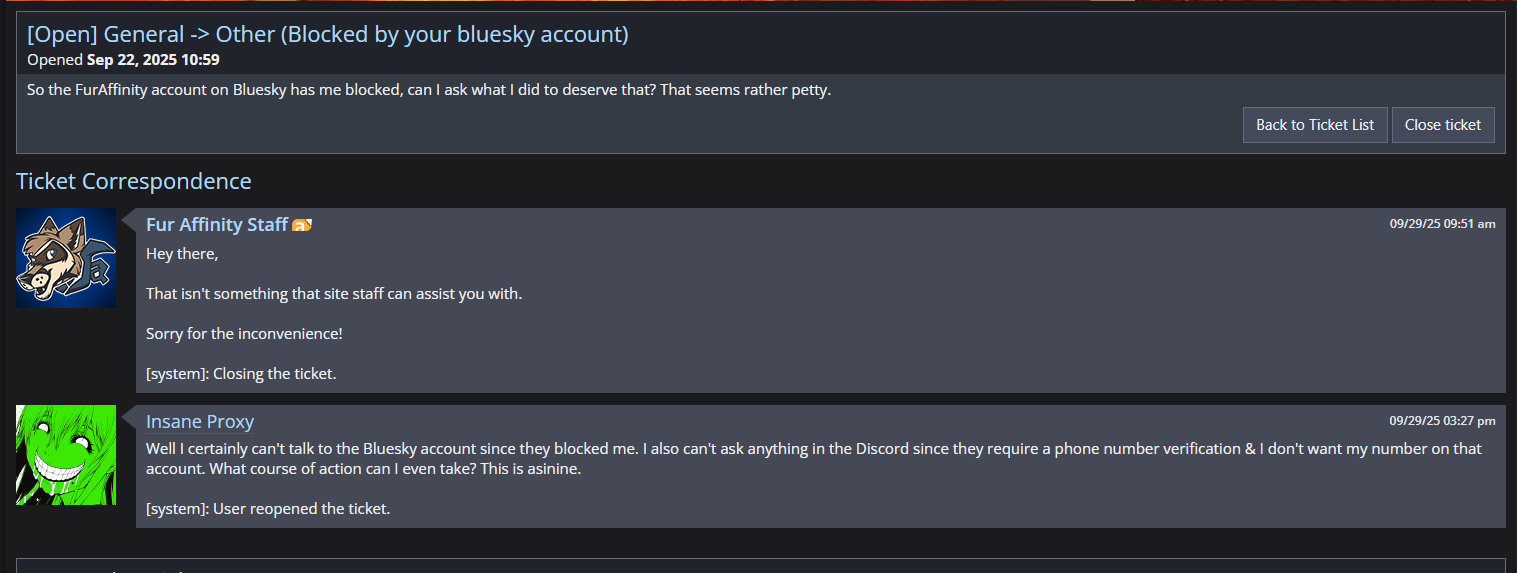Viewport: 1517px width, 573px height.
Task: Open Insane Proxy's green avatar image
Action: (x=66, y=455)
